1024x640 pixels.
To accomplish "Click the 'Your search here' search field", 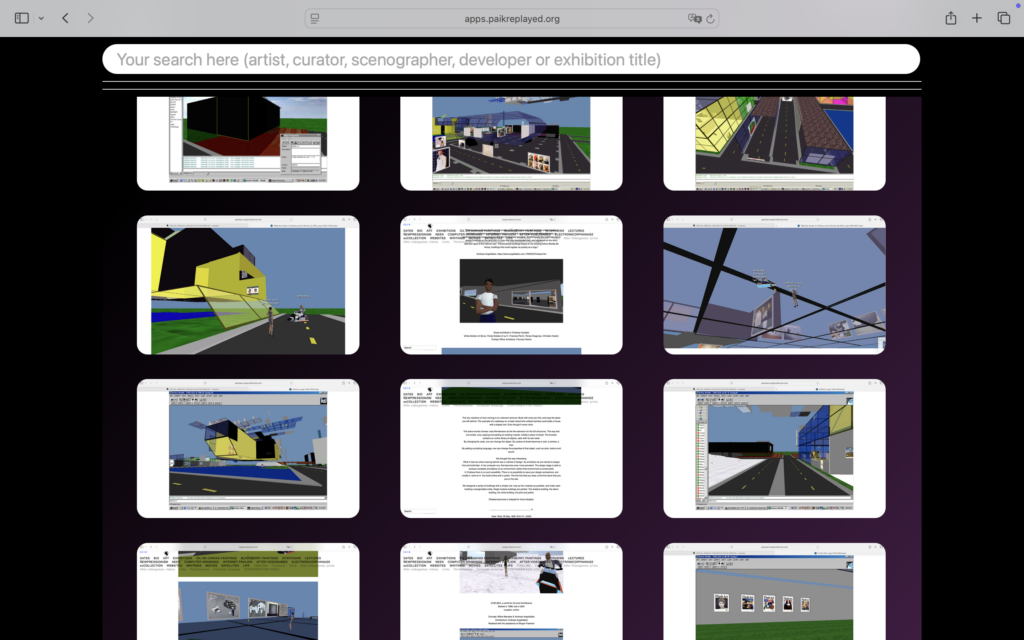I will pyautogui.click(x=511, y=60).
